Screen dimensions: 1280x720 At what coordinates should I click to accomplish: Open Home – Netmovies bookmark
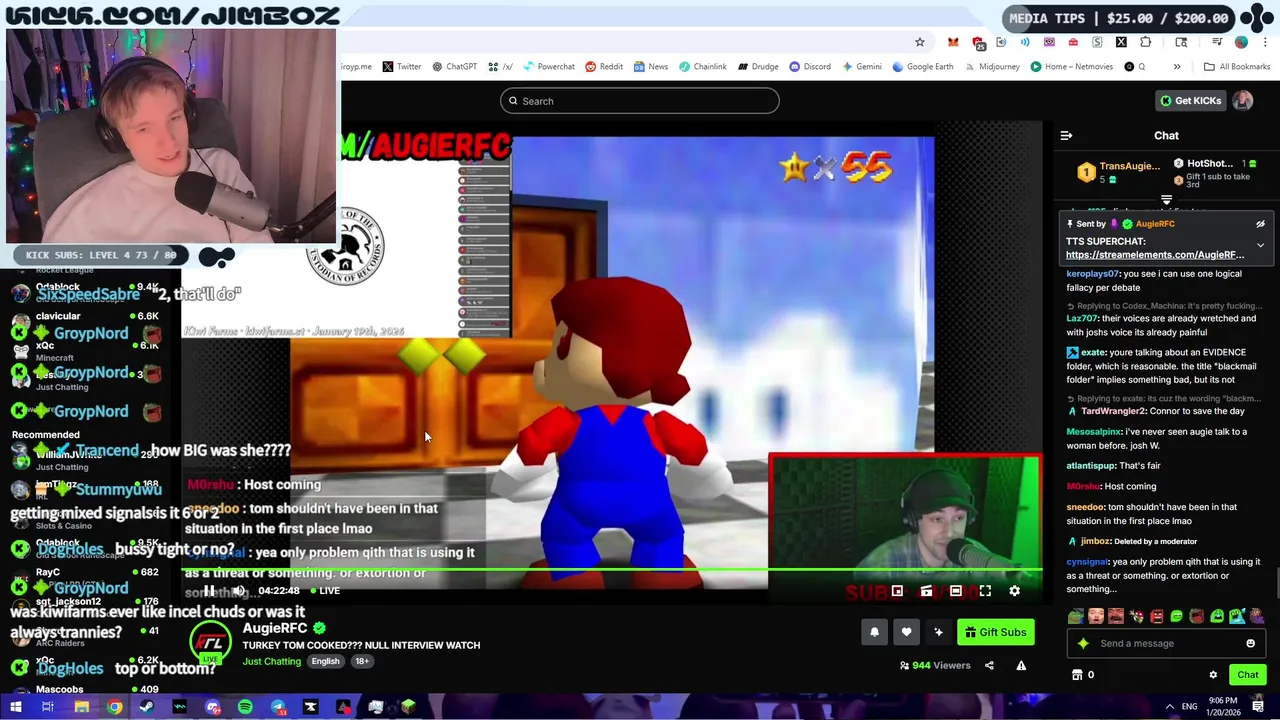(x=1070, y=67)
